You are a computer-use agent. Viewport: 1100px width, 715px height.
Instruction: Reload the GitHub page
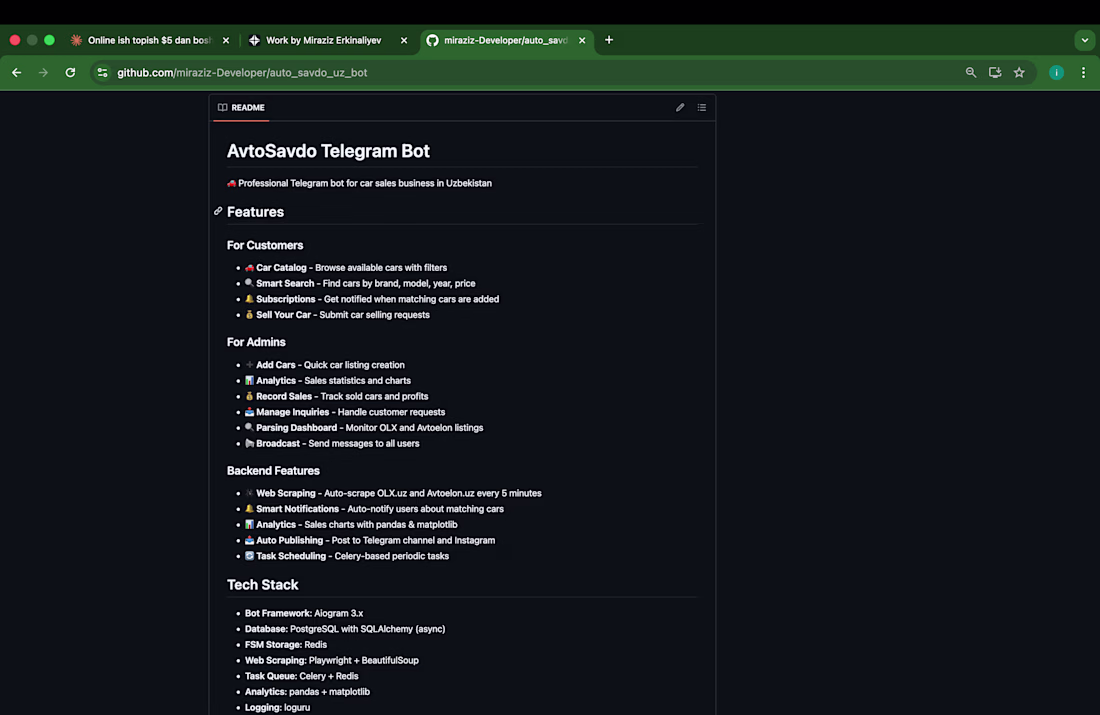[x=70, y=72]
